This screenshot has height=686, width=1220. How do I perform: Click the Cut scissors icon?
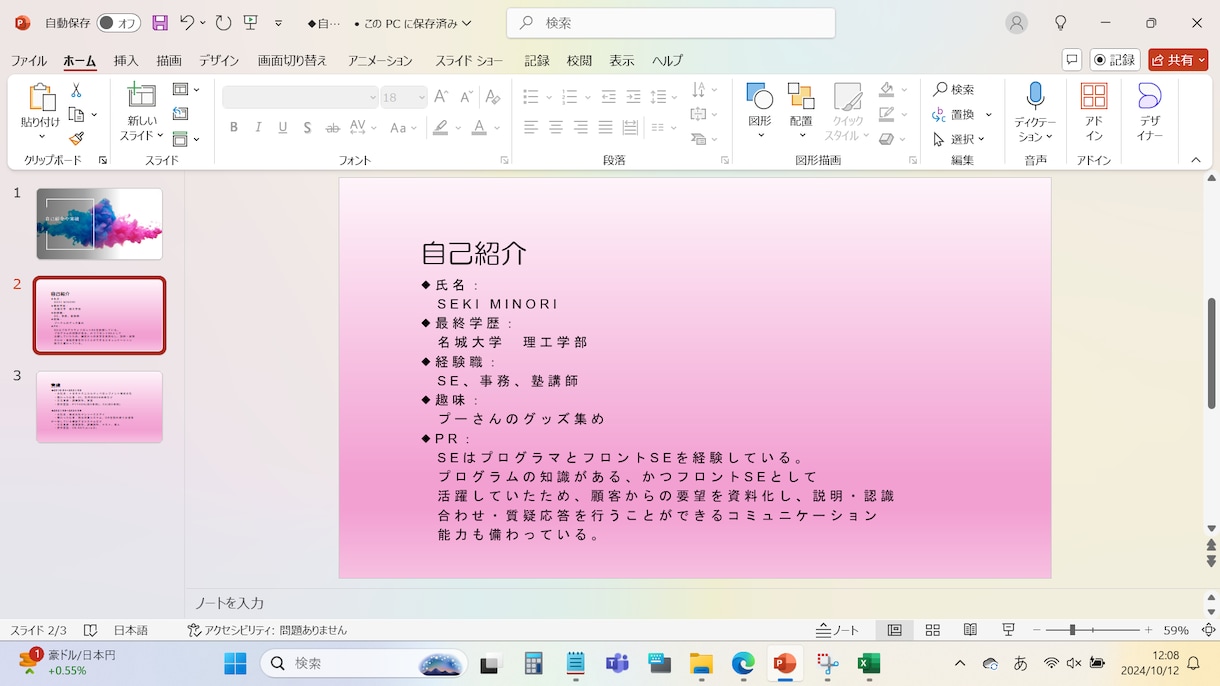(x=76, y=91)
